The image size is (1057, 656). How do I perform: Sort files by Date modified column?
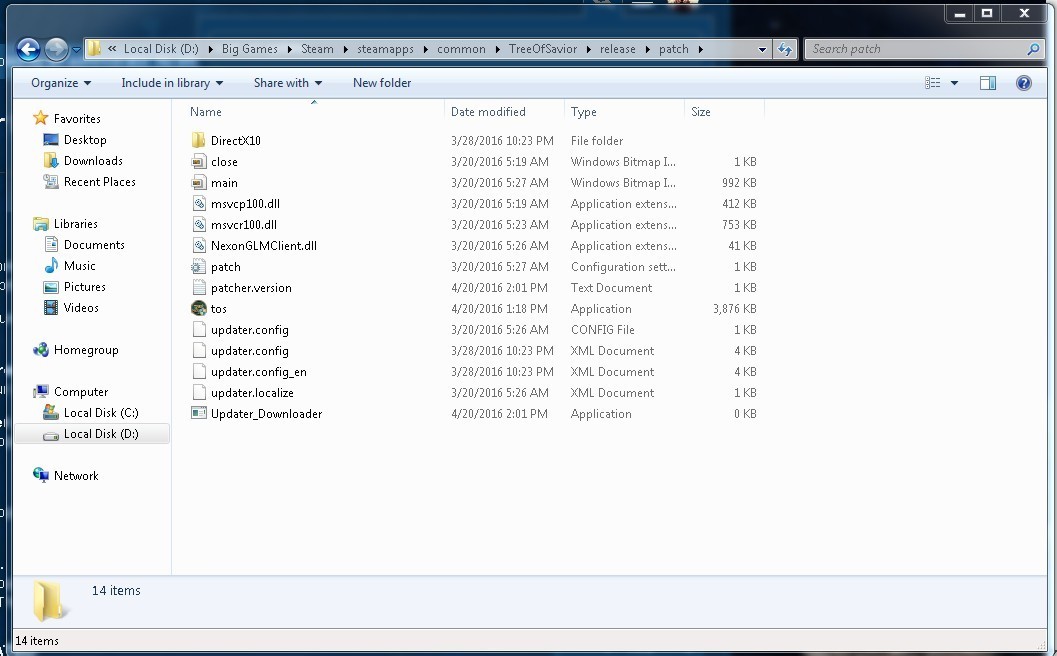coord(488,112)
